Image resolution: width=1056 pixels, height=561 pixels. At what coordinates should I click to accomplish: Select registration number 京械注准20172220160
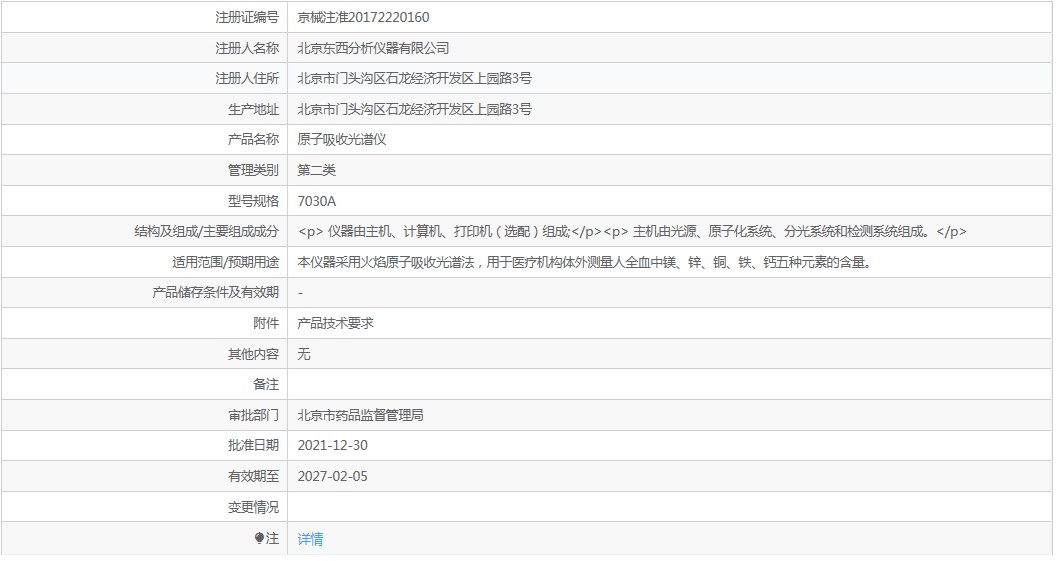point(363,18)
